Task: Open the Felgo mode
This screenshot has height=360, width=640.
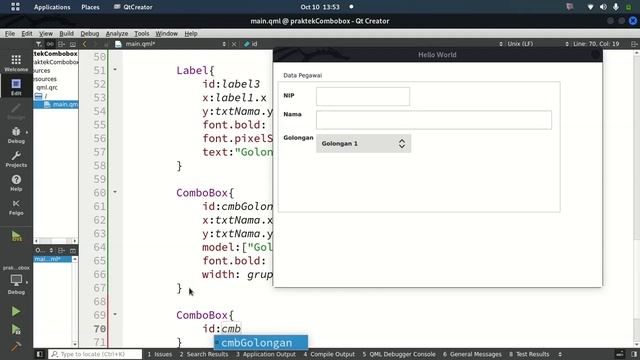Action: (x=16, y=207)
